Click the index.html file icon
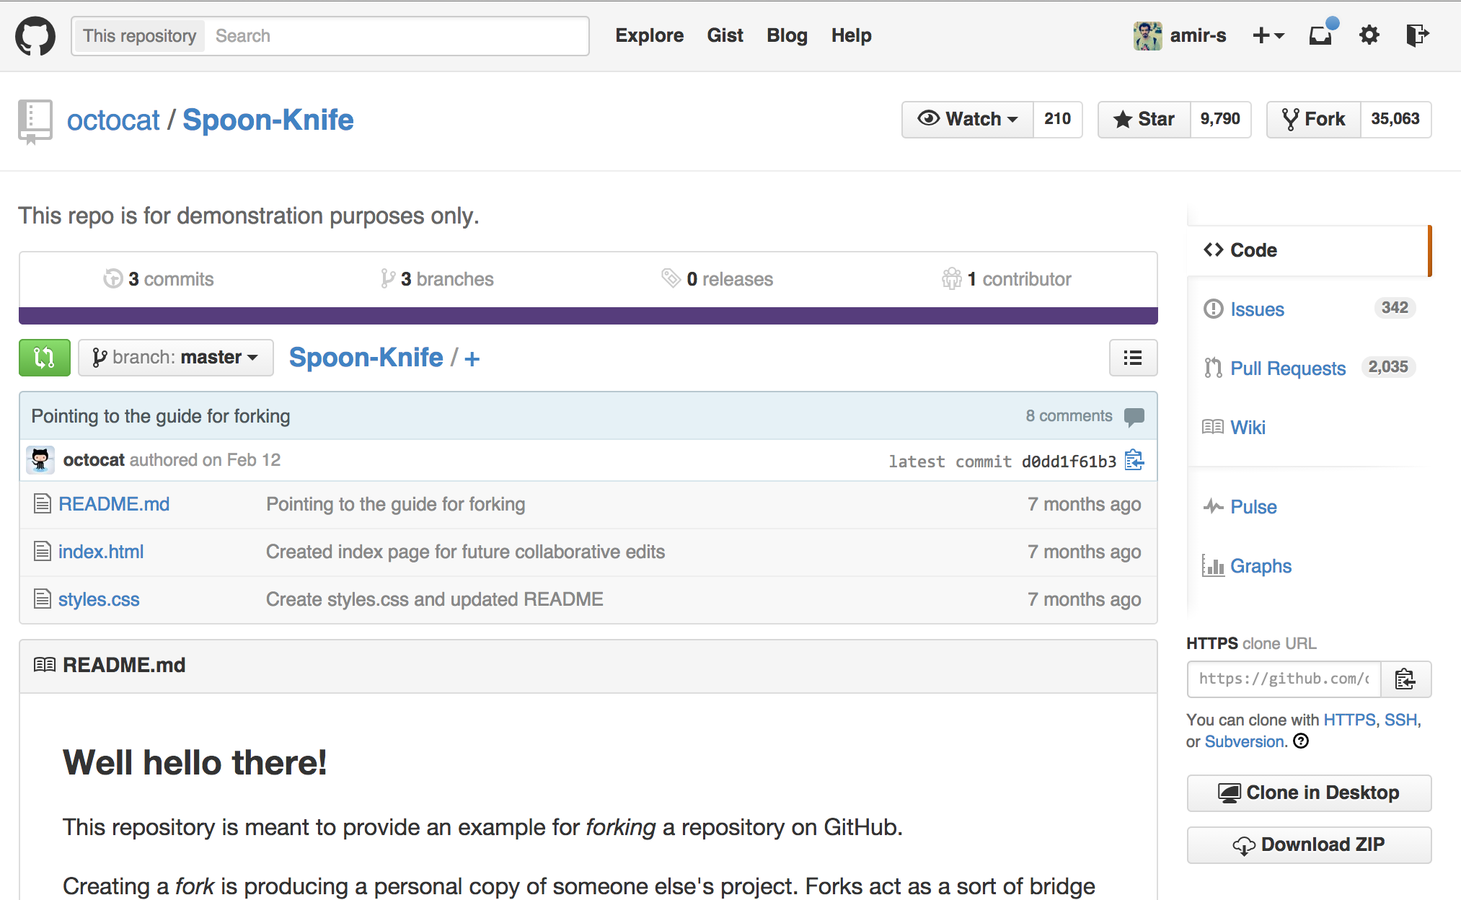 click(42, 551)
